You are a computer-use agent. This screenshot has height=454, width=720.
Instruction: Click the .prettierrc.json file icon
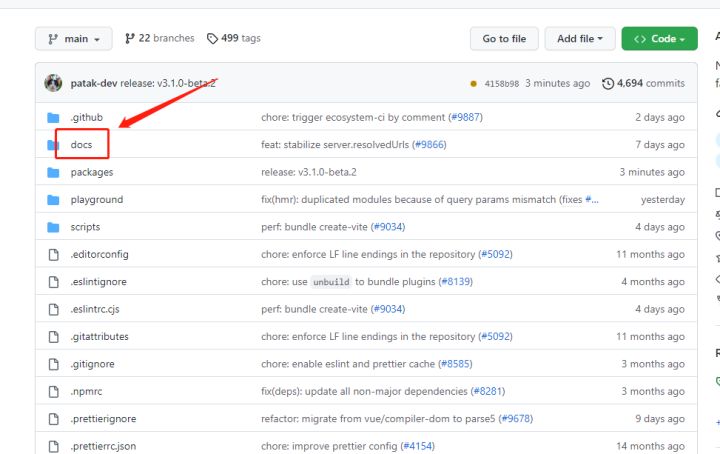[54, 446]
